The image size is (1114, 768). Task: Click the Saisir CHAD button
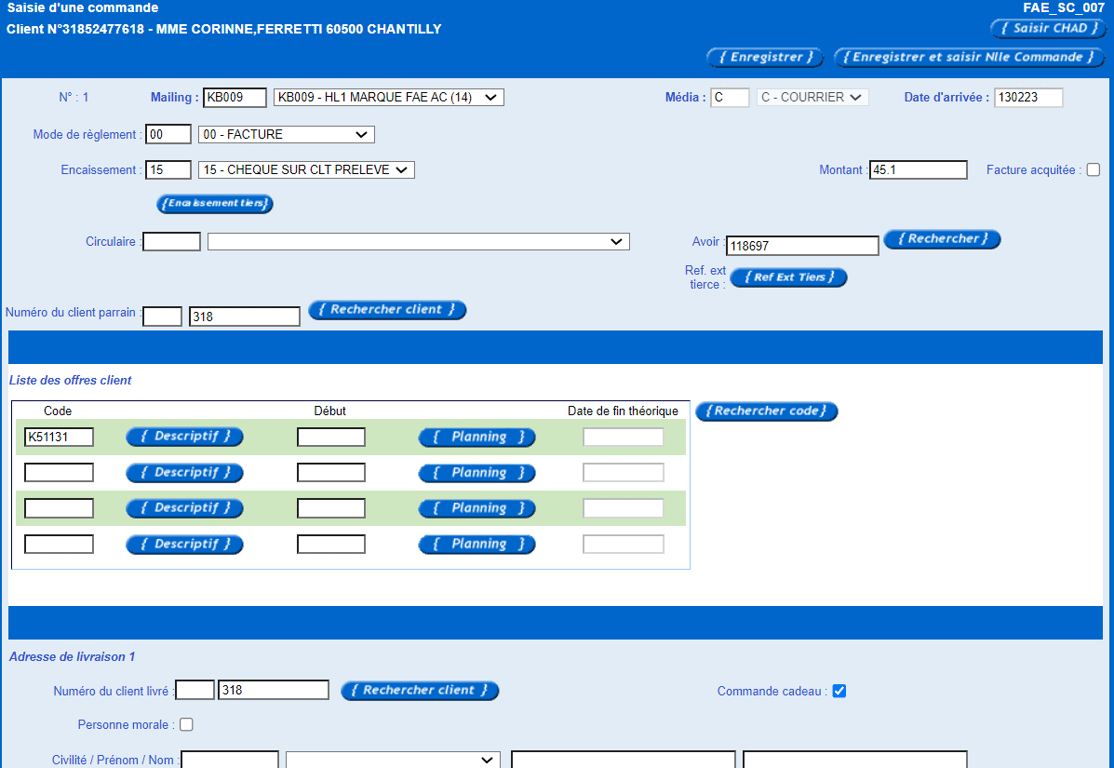click(x=1048, y=28)
